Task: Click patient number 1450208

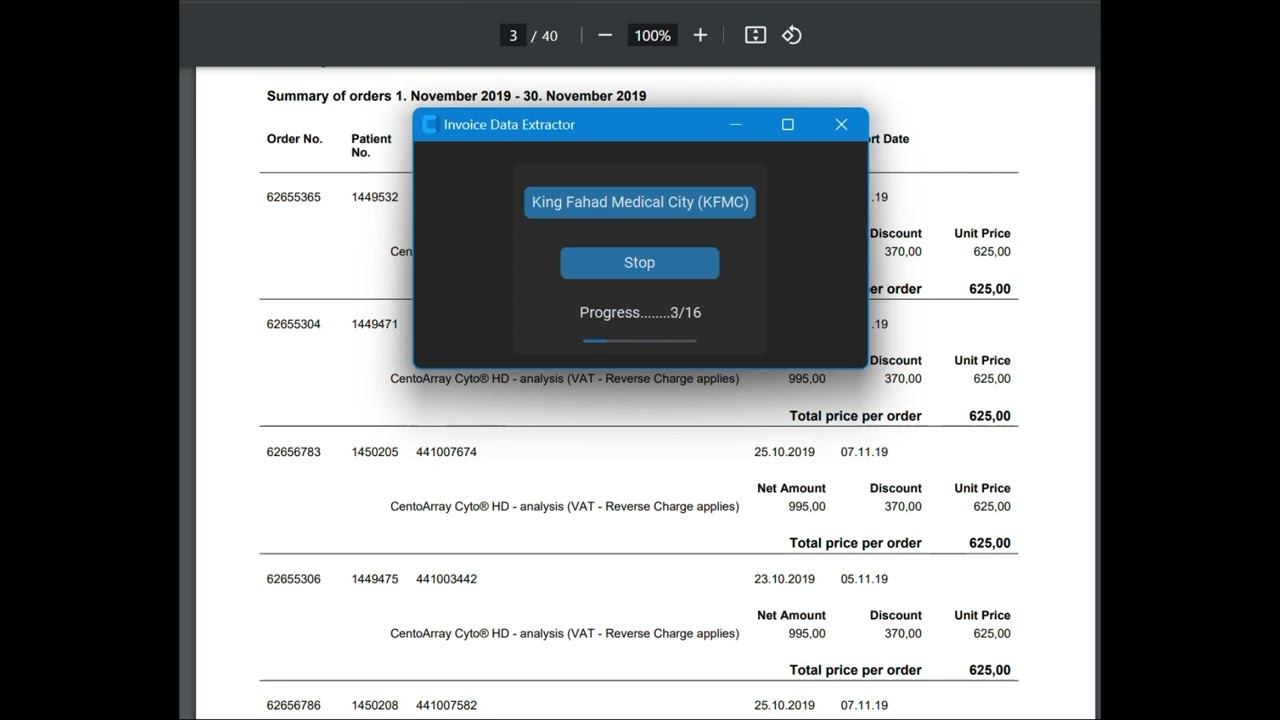Action: [374, 705]
